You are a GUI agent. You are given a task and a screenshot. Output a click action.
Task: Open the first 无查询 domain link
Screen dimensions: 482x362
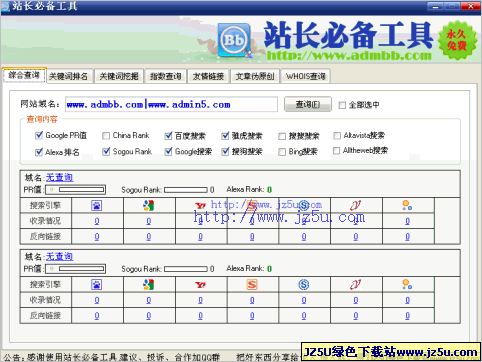[x=59, y=178]
